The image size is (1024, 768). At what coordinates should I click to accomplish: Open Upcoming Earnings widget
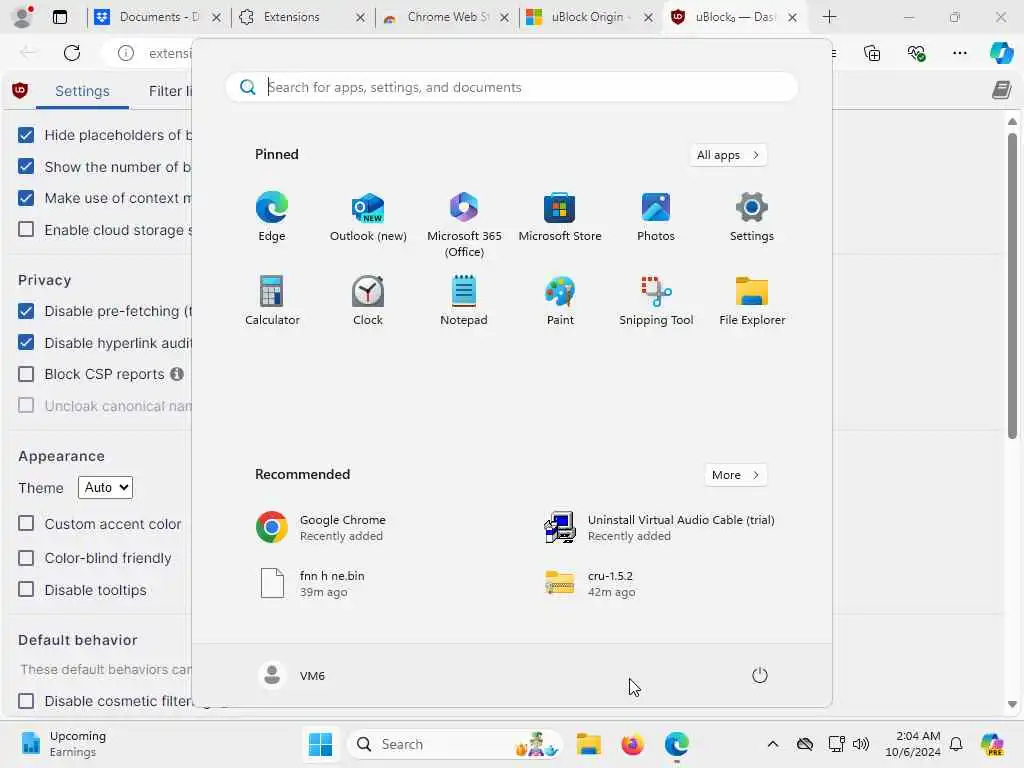(x=63, y=744)
